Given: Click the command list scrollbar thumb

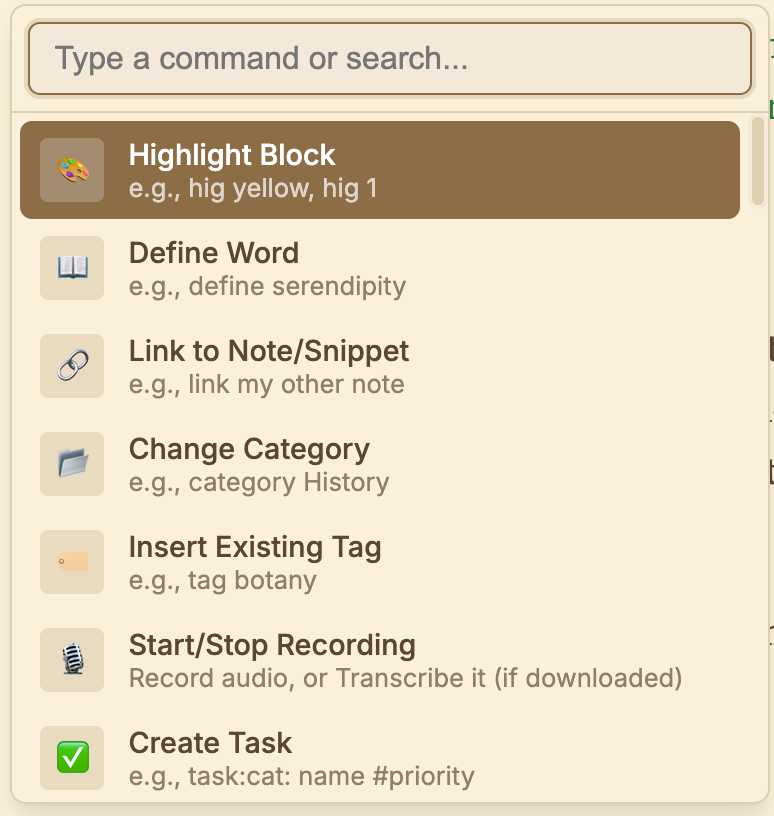Looking at the screenshot, I should click(758, 160).
